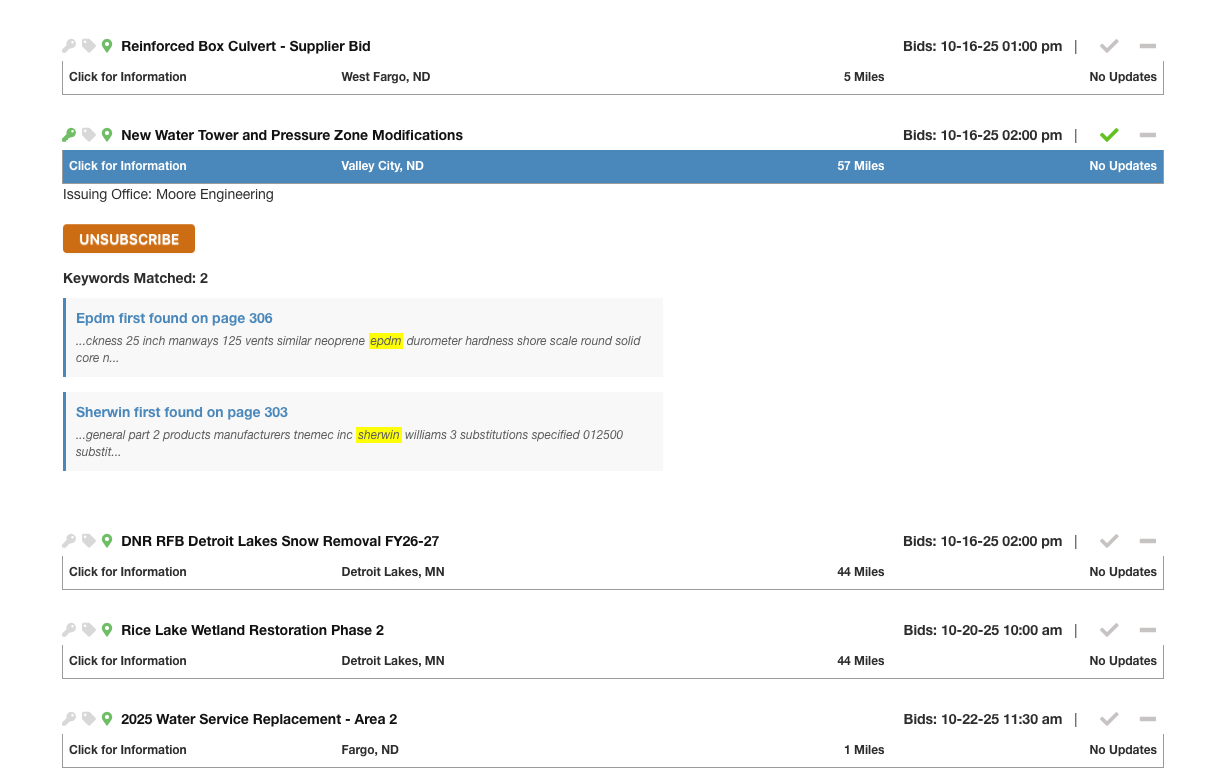Click key icon for Reinforced Box Culvert
1229x773 pixels.
coord(69,46)
